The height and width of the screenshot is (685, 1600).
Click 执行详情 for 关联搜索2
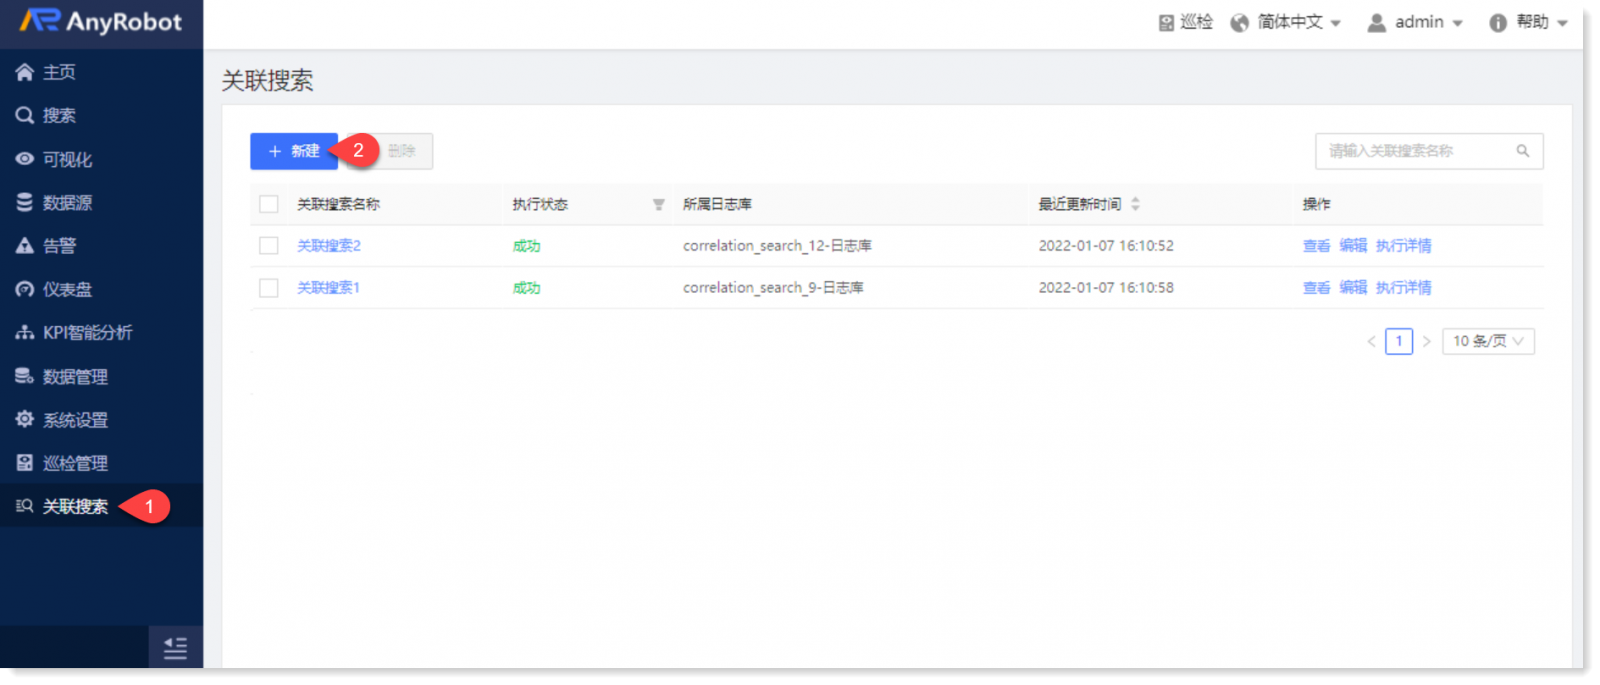click(x=1403, y=245)
